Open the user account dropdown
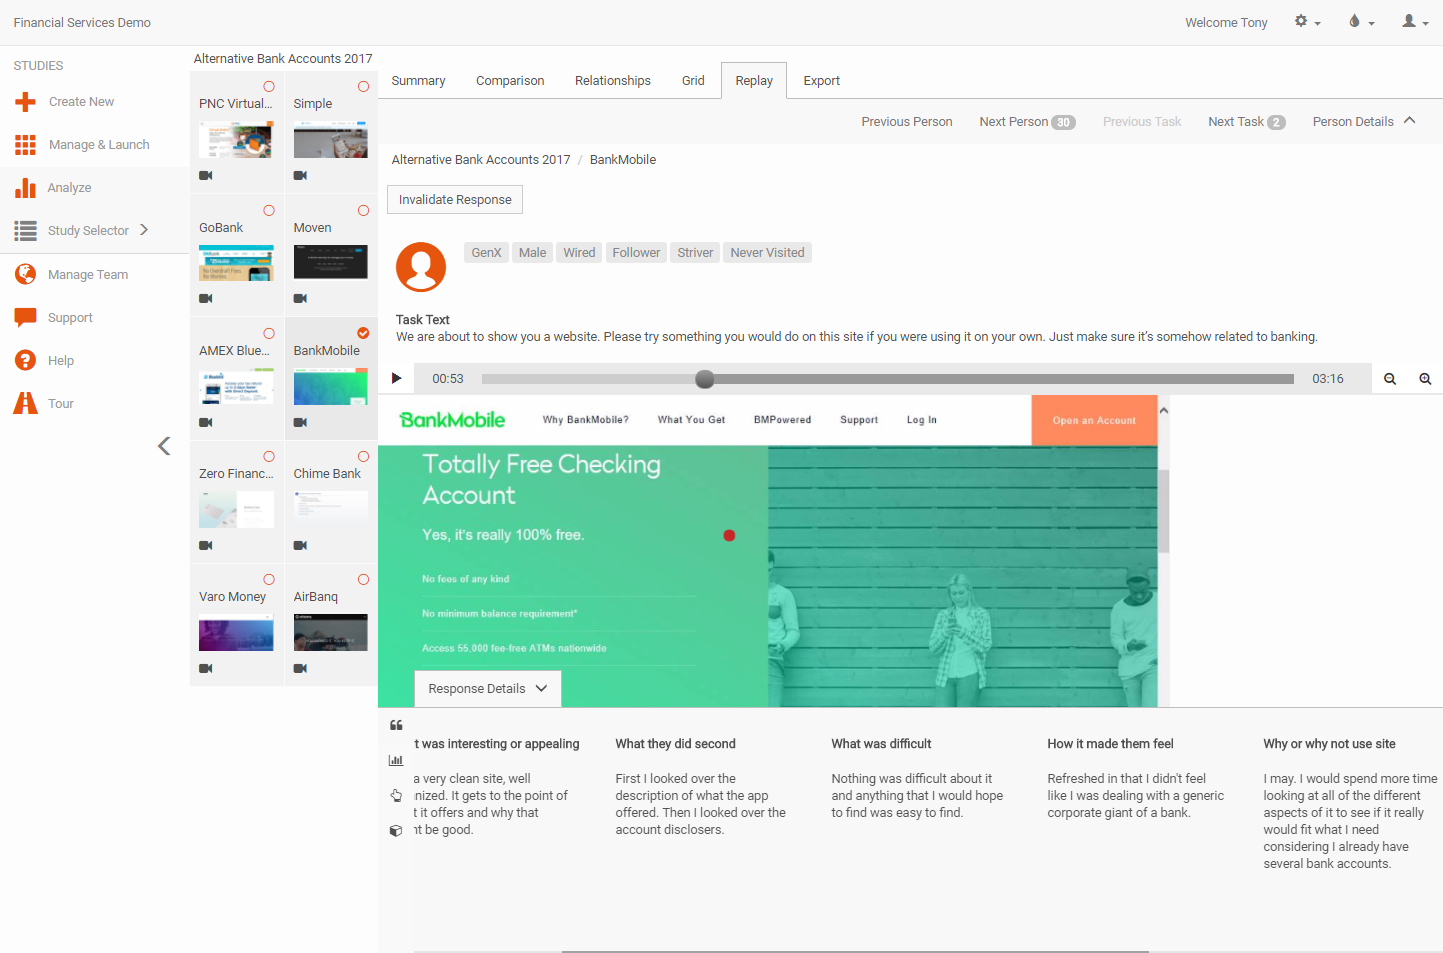The image size is (1443, 953). pos(1415,21)
